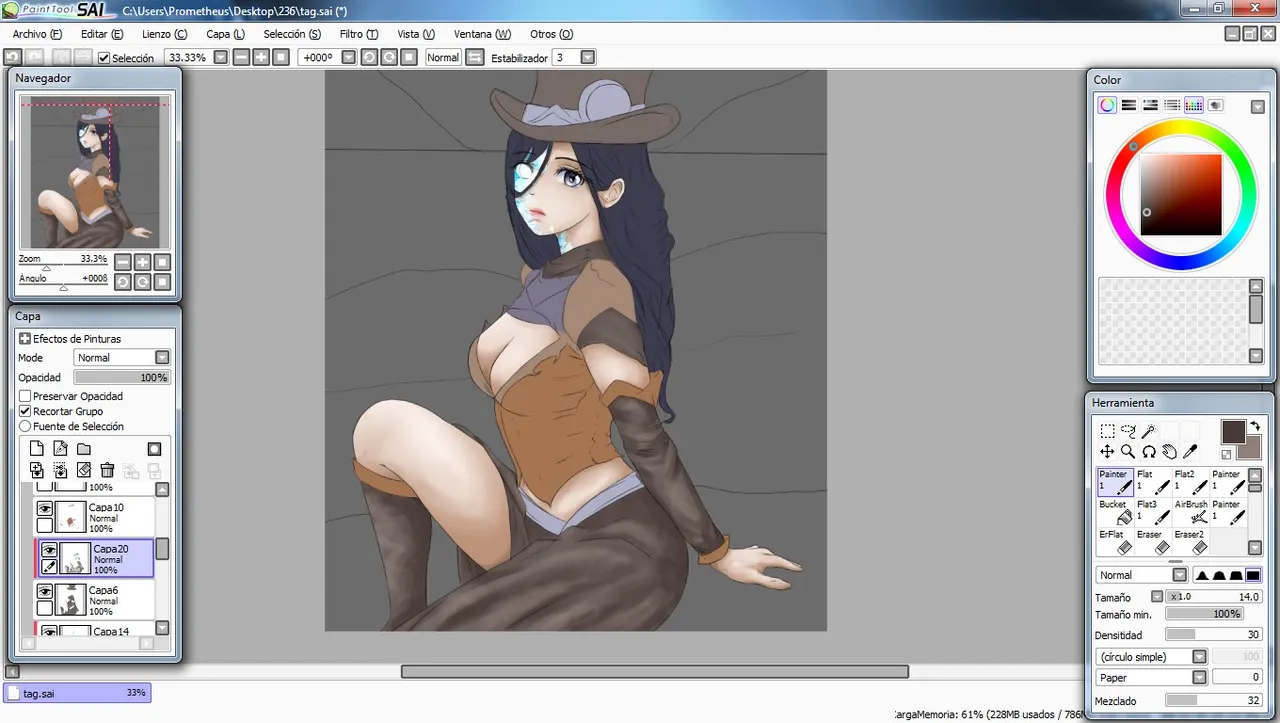Choose the Bucket fill tool
1280x723 pixels.
click(1115, 512)
